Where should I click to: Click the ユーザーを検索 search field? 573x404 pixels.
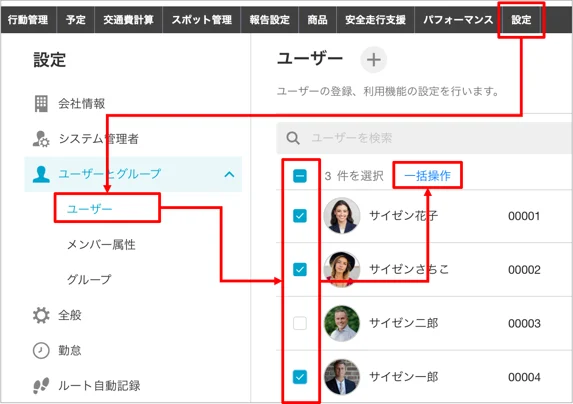424,138
